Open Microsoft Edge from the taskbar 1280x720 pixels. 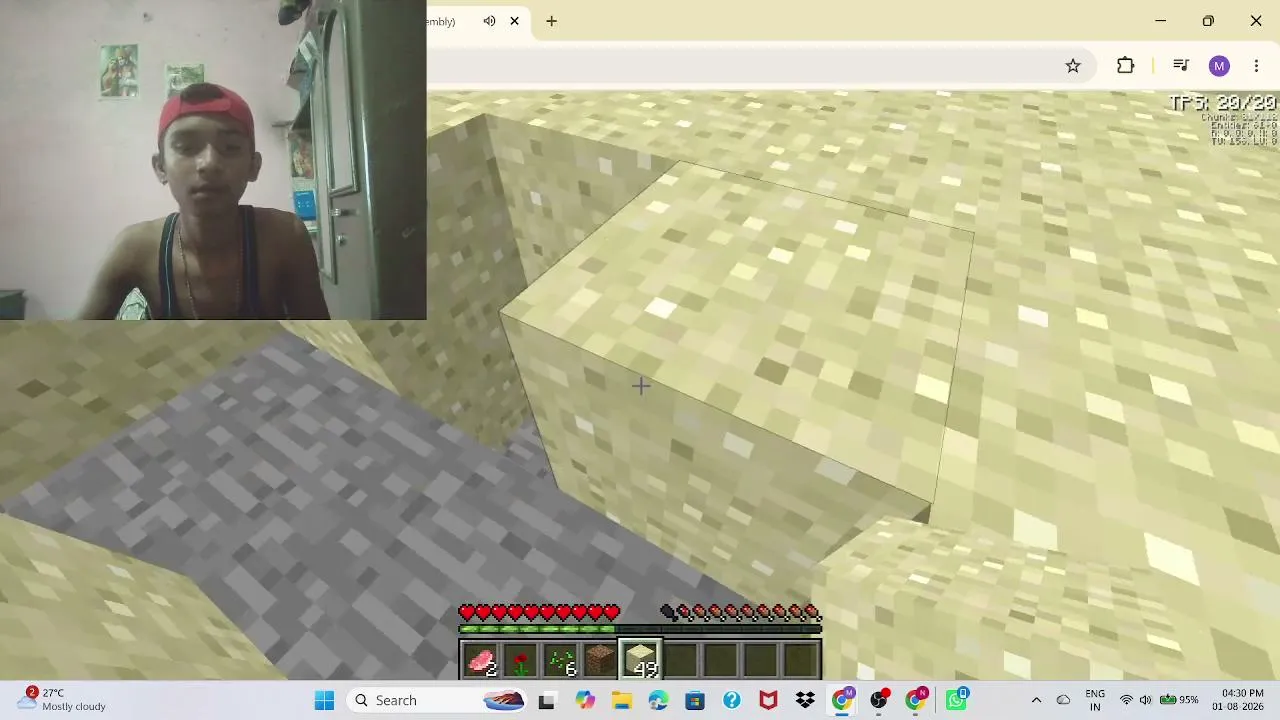(x=658, y=700)
